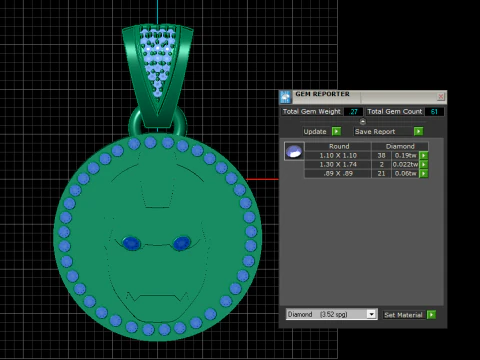Select the left blue eye gem
The width and height of the screenshot is (480, 360).
coord(131,243)
